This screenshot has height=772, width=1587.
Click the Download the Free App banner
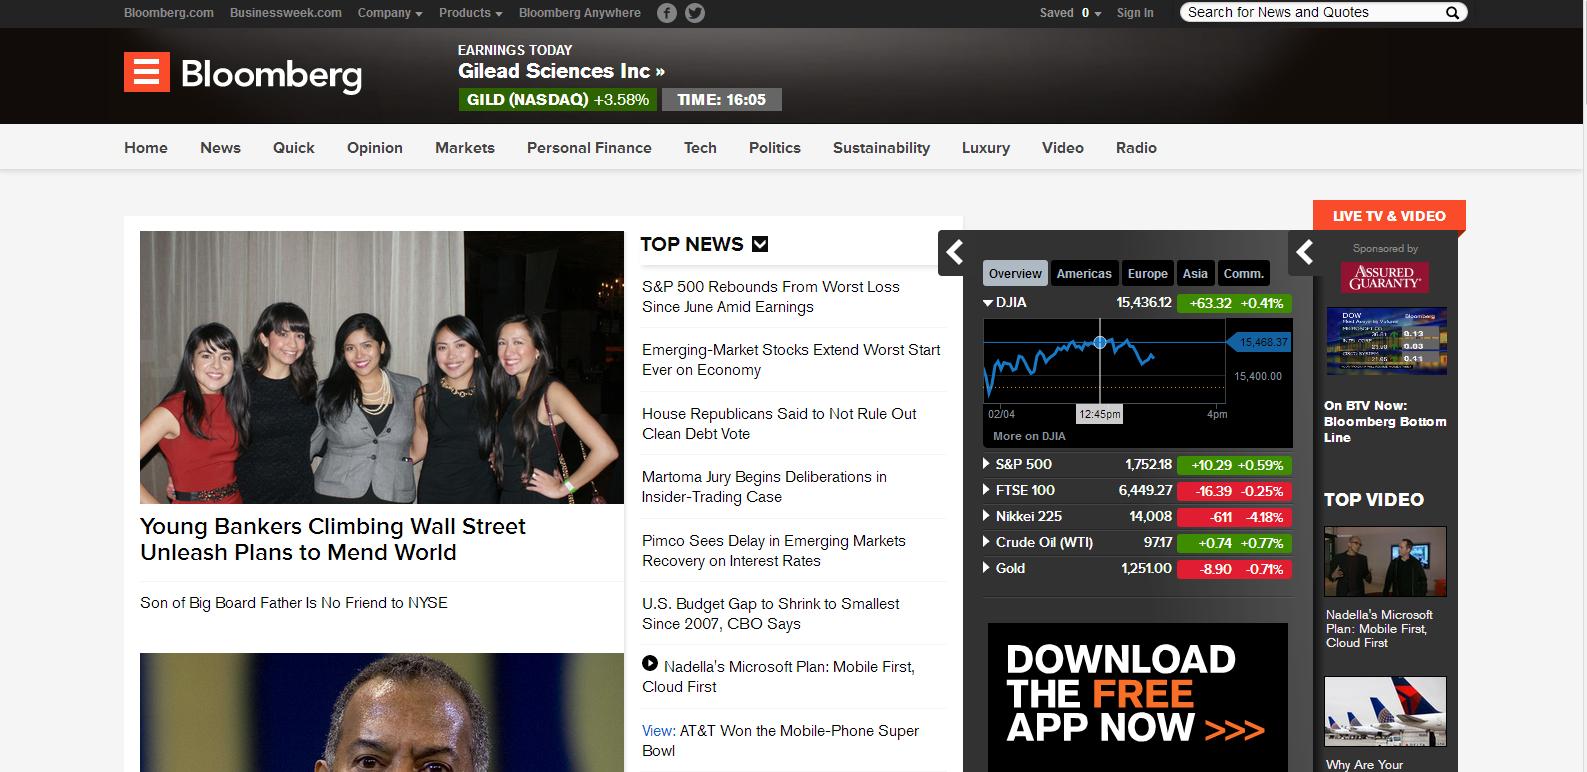[x=1137, y=697]
